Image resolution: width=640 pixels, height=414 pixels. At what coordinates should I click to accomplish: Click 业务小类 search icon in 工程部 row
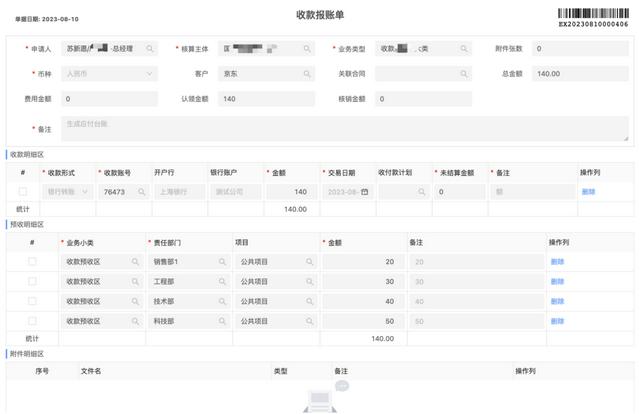click(x=135, y=281)
